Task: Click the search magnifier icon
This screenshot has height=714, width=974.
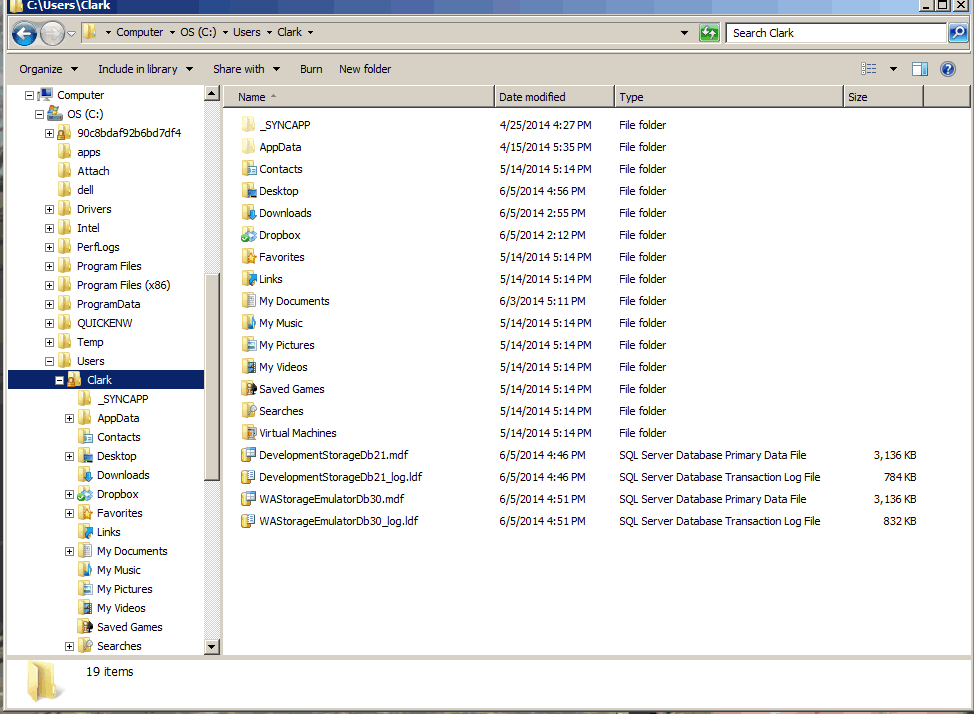Action: pyautogui.click(x=957, y=33)
